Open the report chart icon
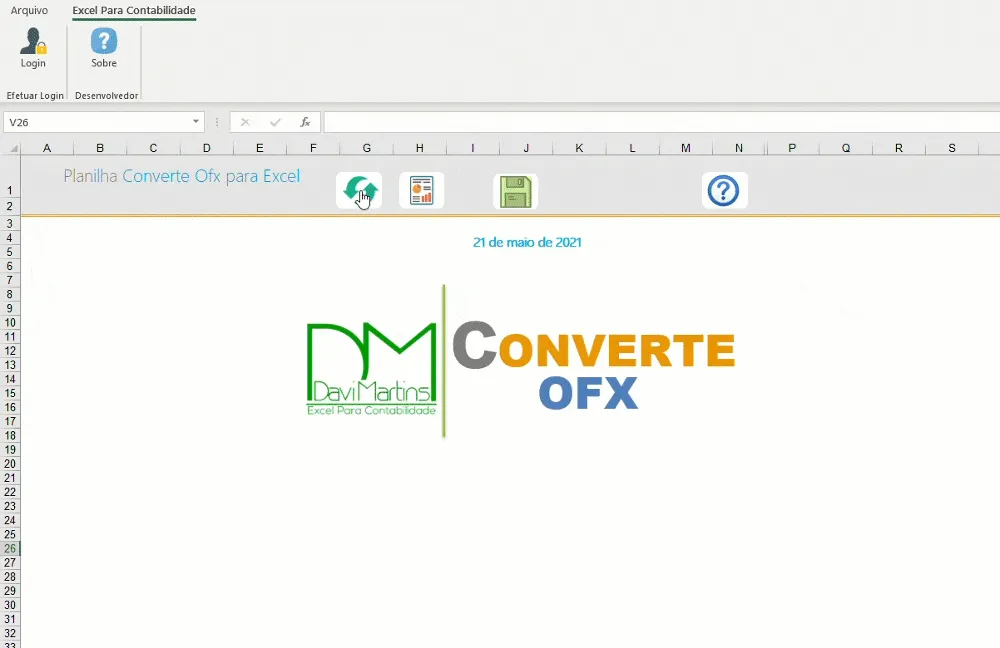Viewport: 1000px width, 648px height. click(422, 190)
